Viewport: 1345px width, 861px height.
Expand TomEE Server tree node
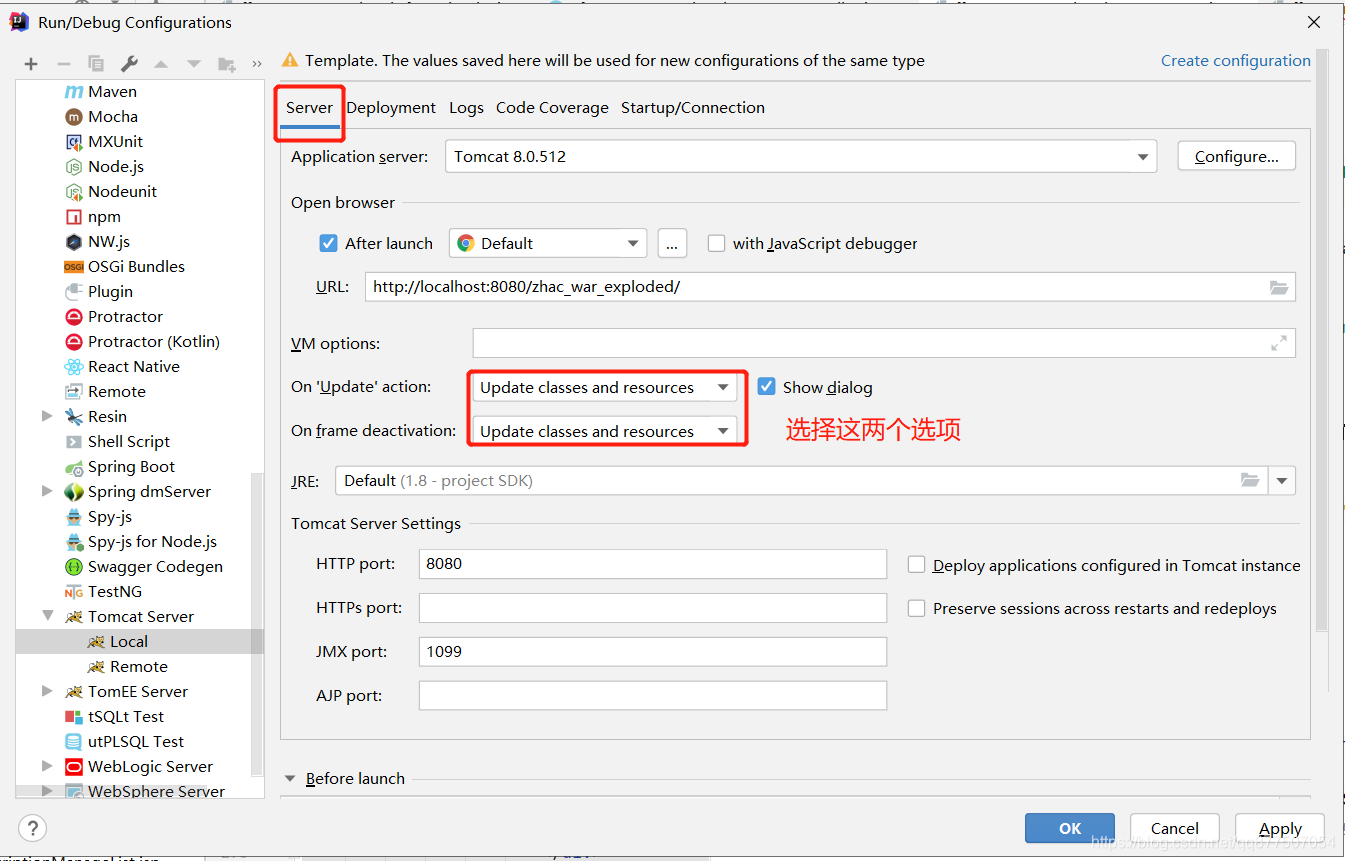tap(47, 691)
